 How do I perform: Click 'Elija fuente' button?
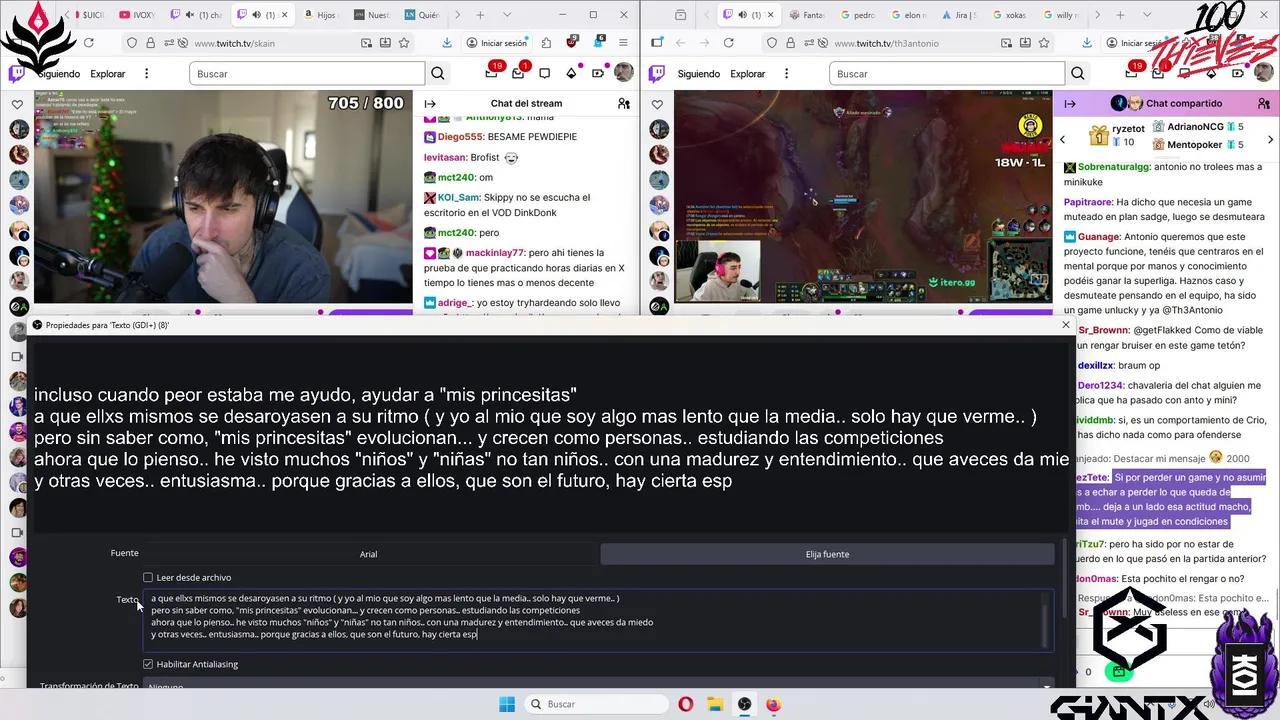827,554
